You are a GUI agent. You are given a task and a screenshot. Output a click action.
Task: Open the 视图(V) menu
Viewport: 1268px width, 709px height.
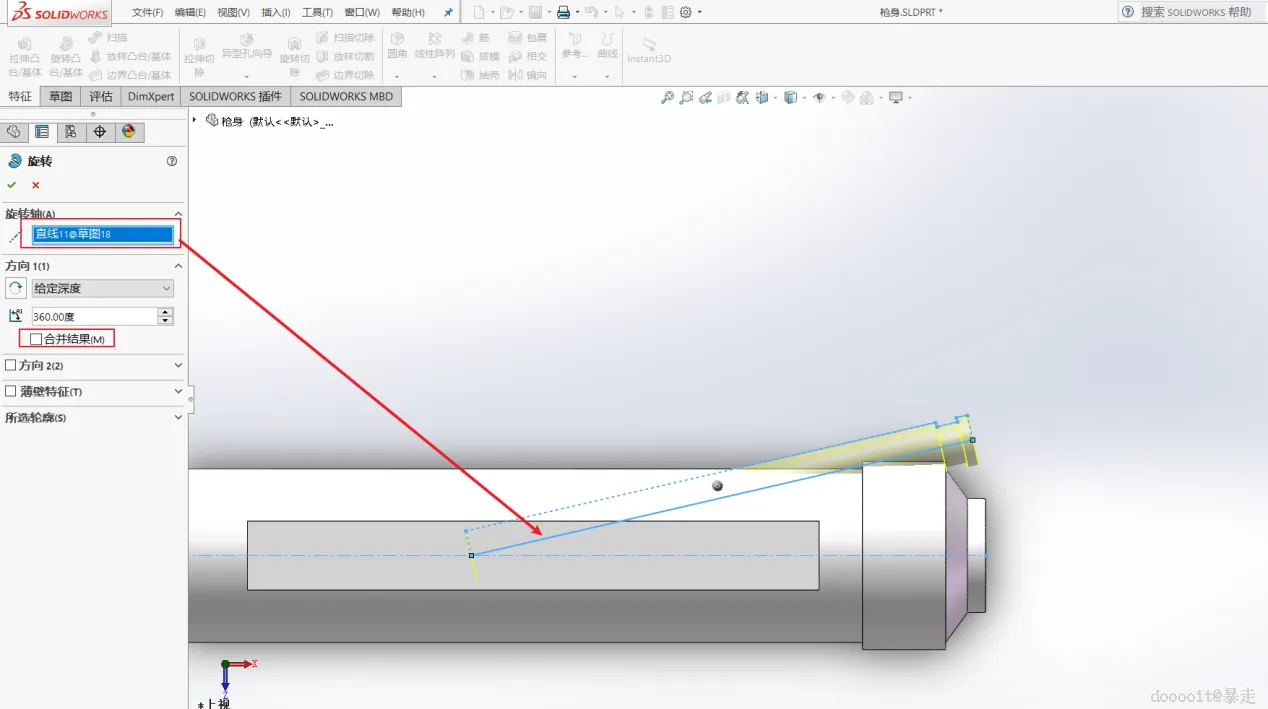click(x=233, y=12)
